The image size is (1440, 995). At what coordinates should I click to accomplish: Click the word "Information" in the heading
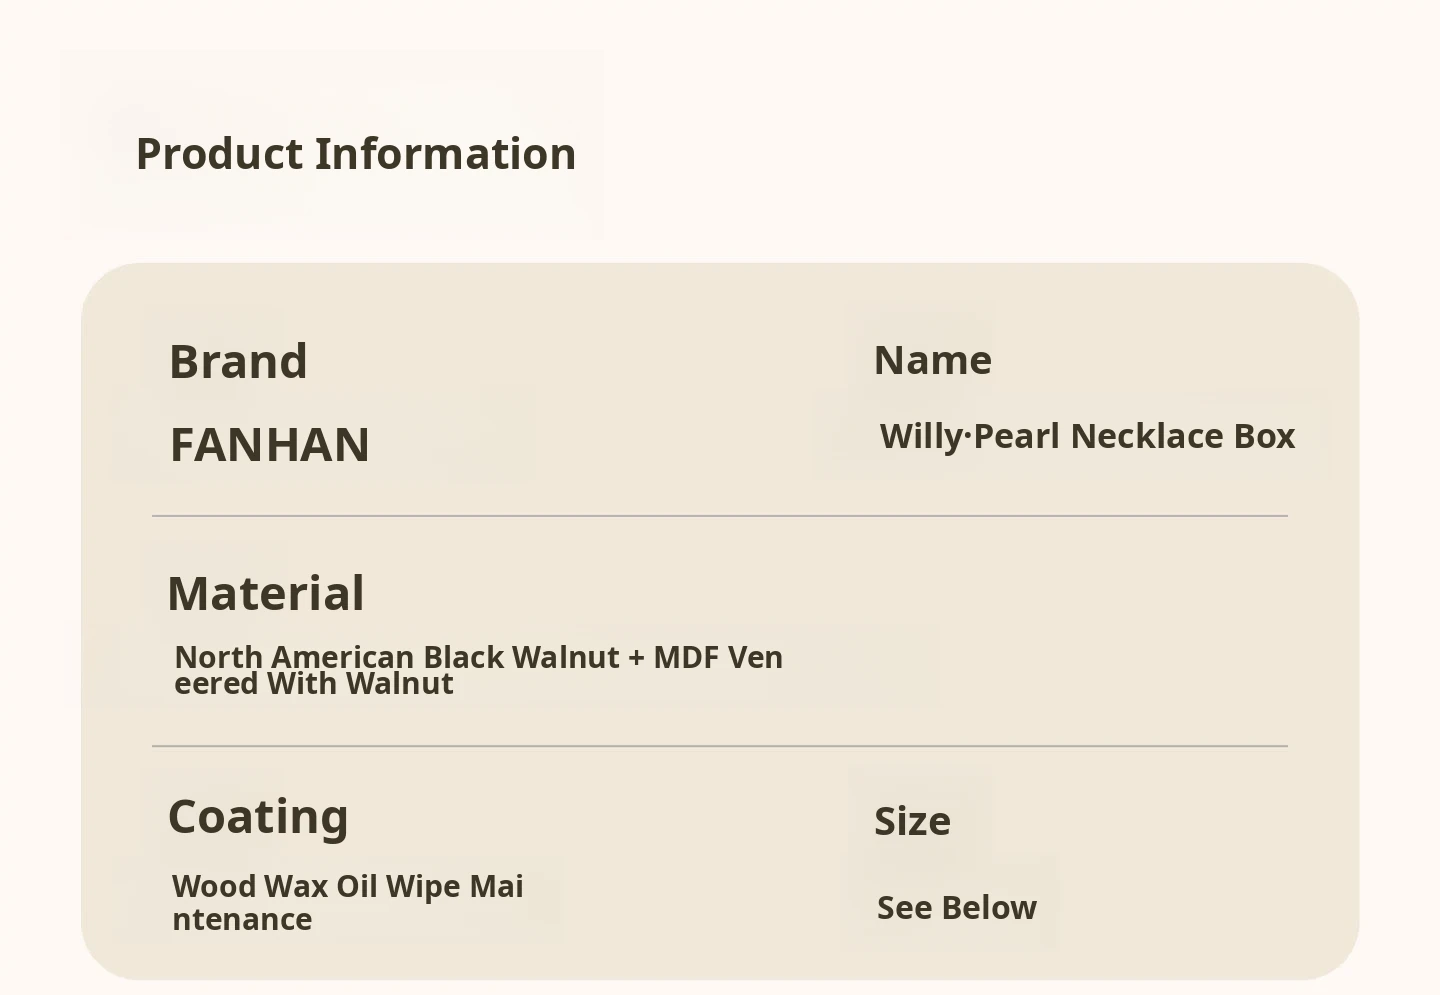(445, 154)
